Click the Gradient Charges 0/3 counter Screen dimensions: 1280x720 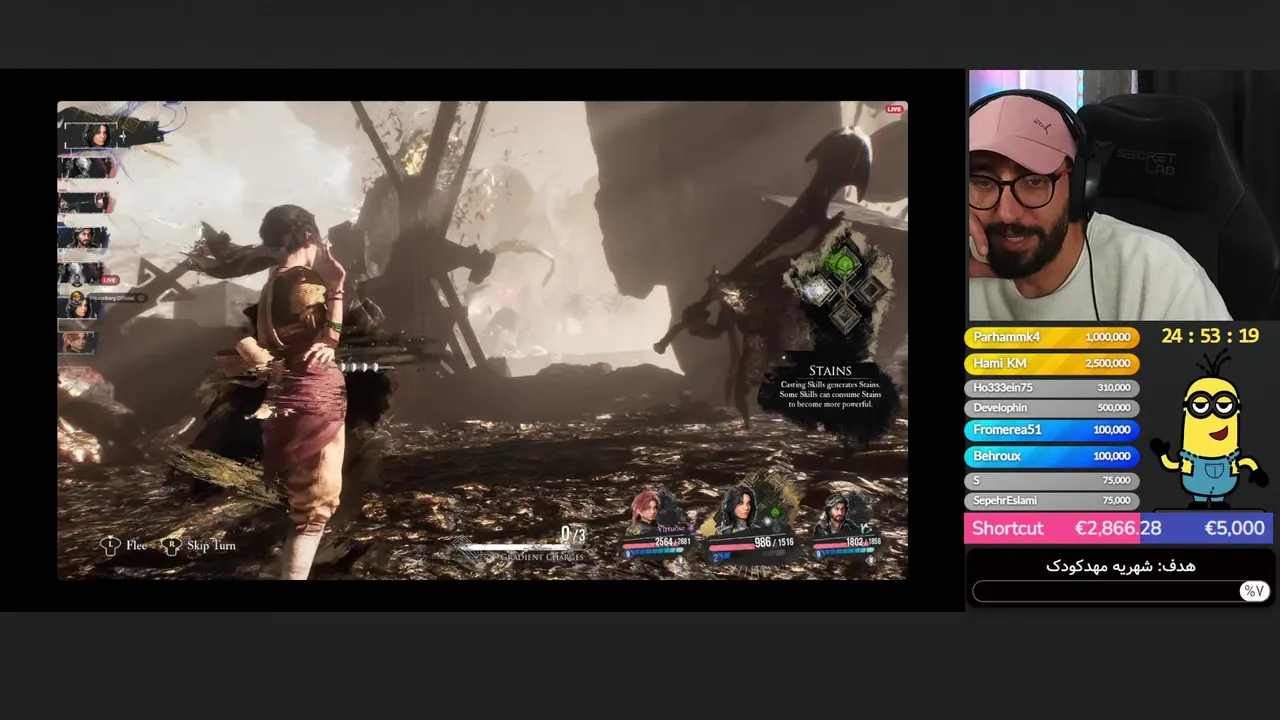[x=573, y=534]
